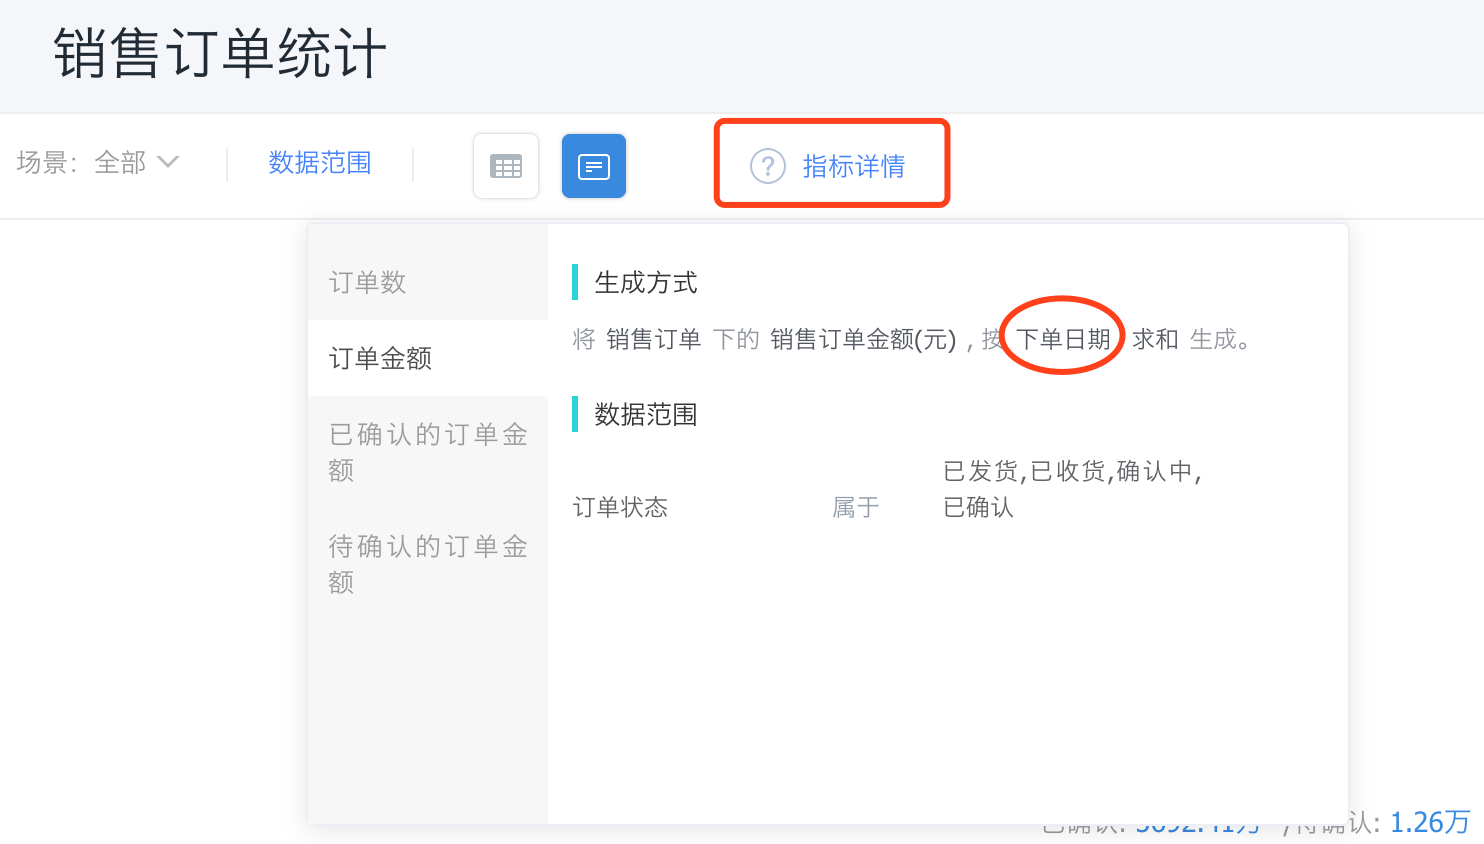Select the 订单金额 tab
This screenshot has height=844, width=1484.
pos(380,358)
